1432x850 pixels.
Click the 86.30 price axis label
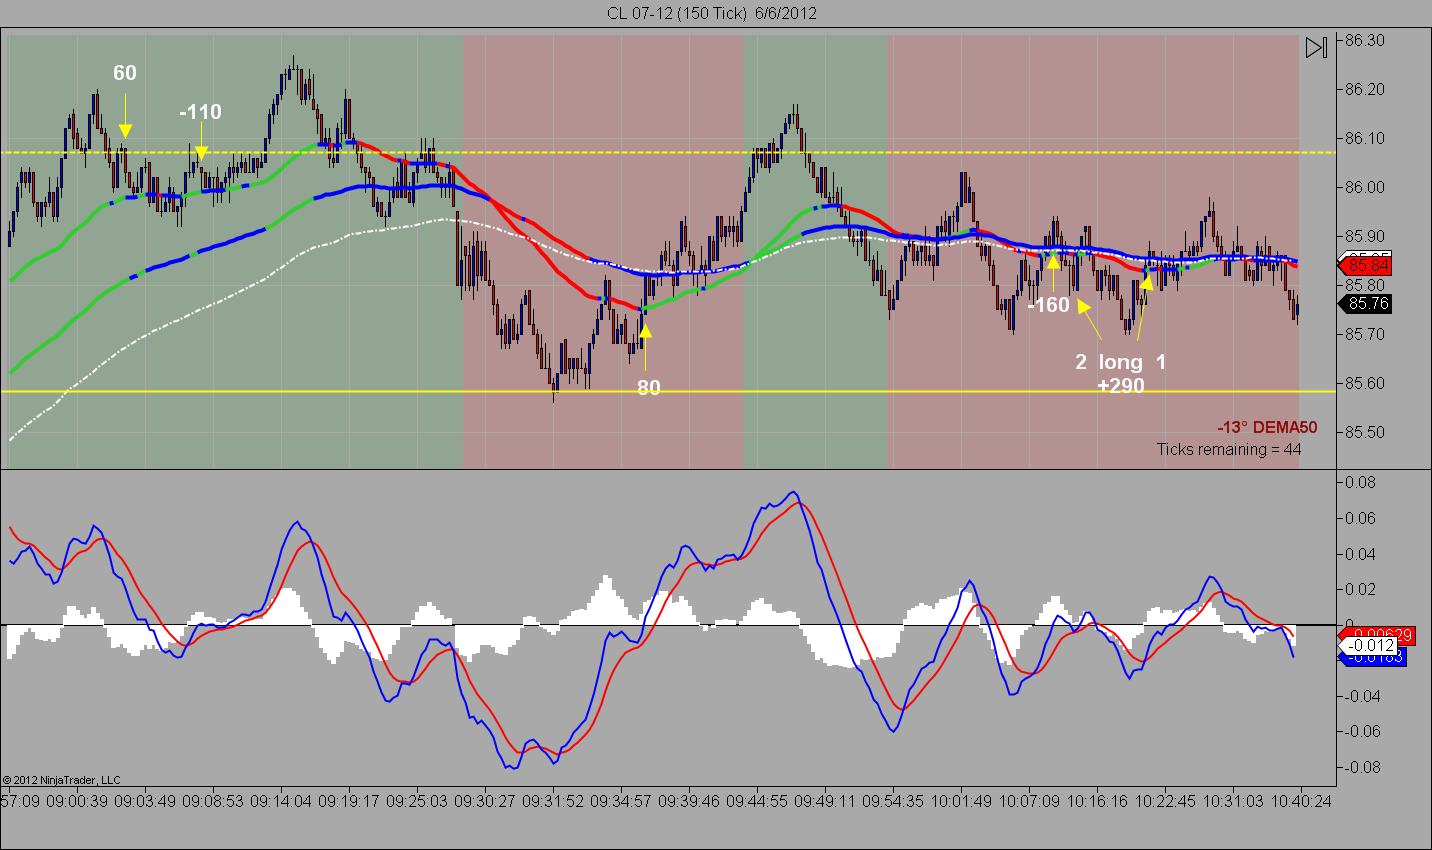(x=1365, y=41)
